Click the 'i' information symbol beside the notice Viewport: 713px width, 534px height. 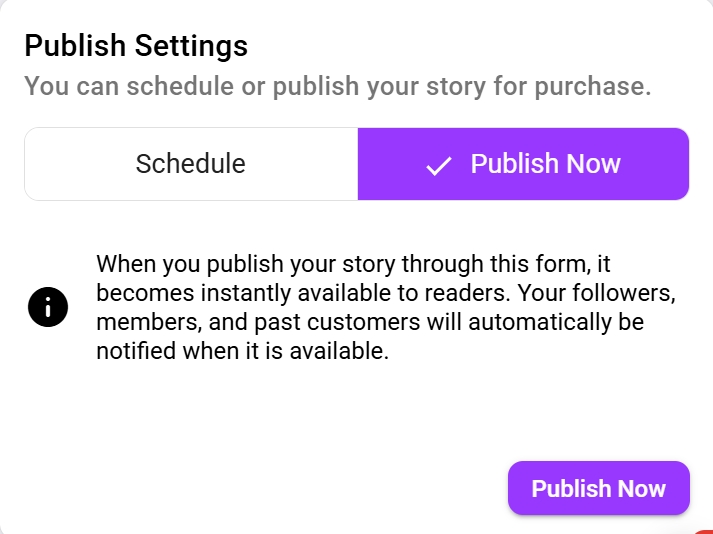[48, 307]
